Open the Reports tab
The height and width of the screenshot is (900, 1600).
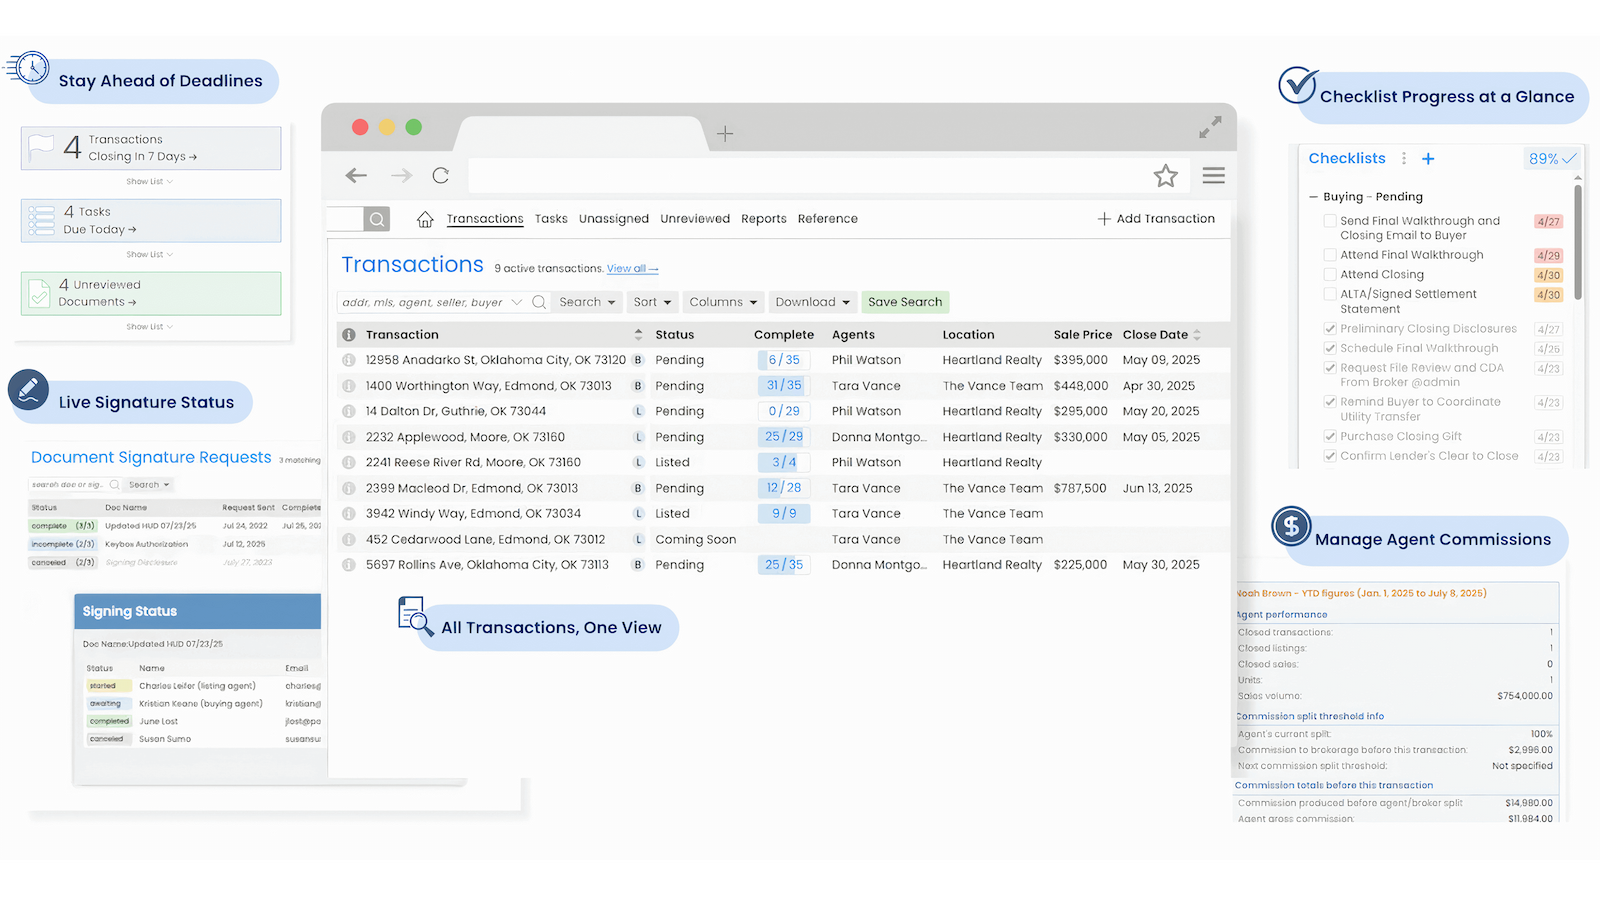[763, 219]
